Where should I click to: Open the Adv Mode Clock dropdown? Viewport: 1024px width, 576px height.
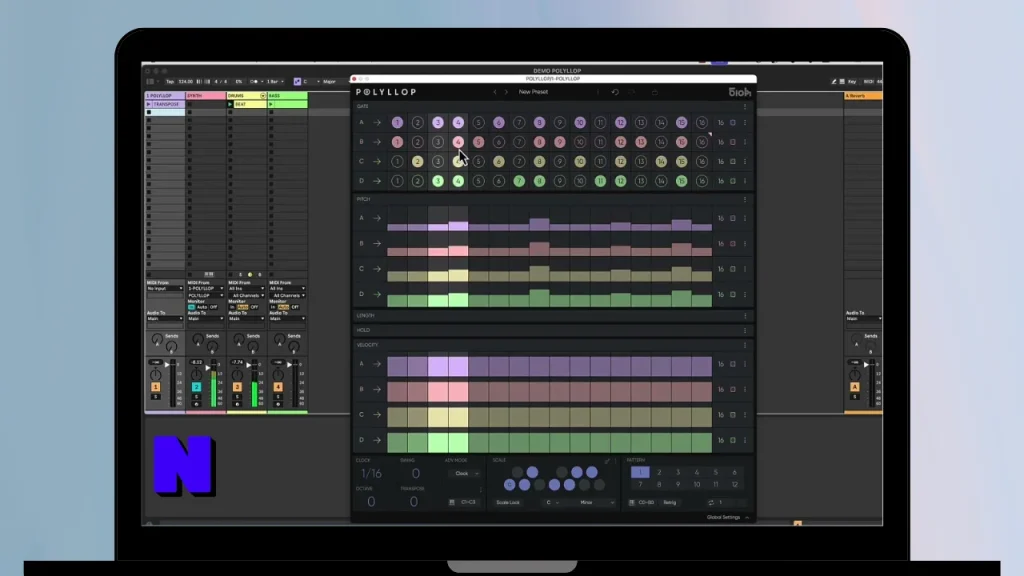[465, 473]
